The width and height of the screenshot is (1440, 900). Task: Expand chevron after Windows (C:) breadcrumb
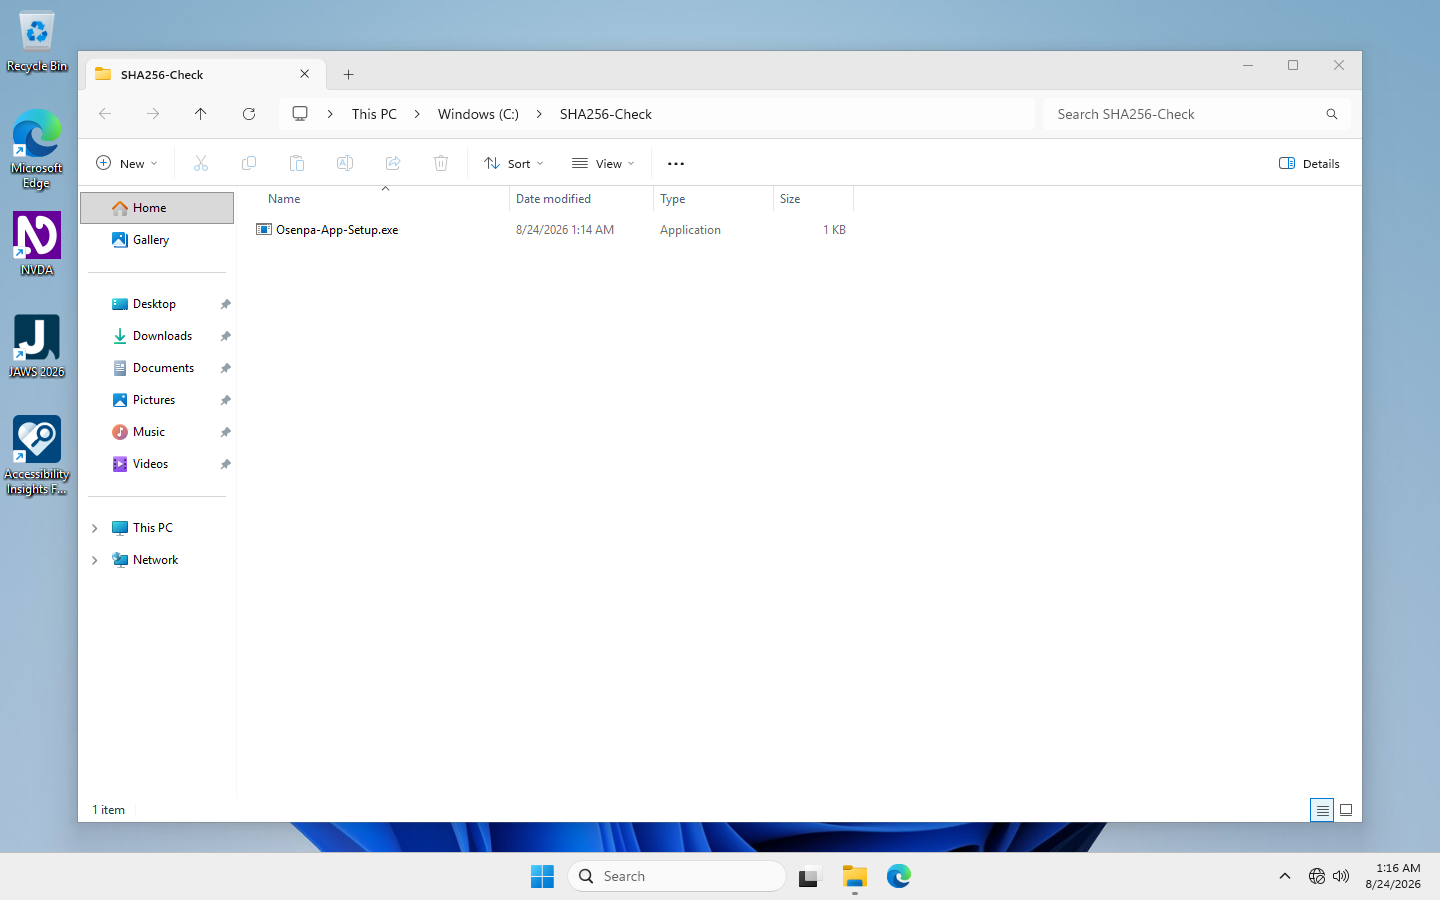tap(539, 114)
